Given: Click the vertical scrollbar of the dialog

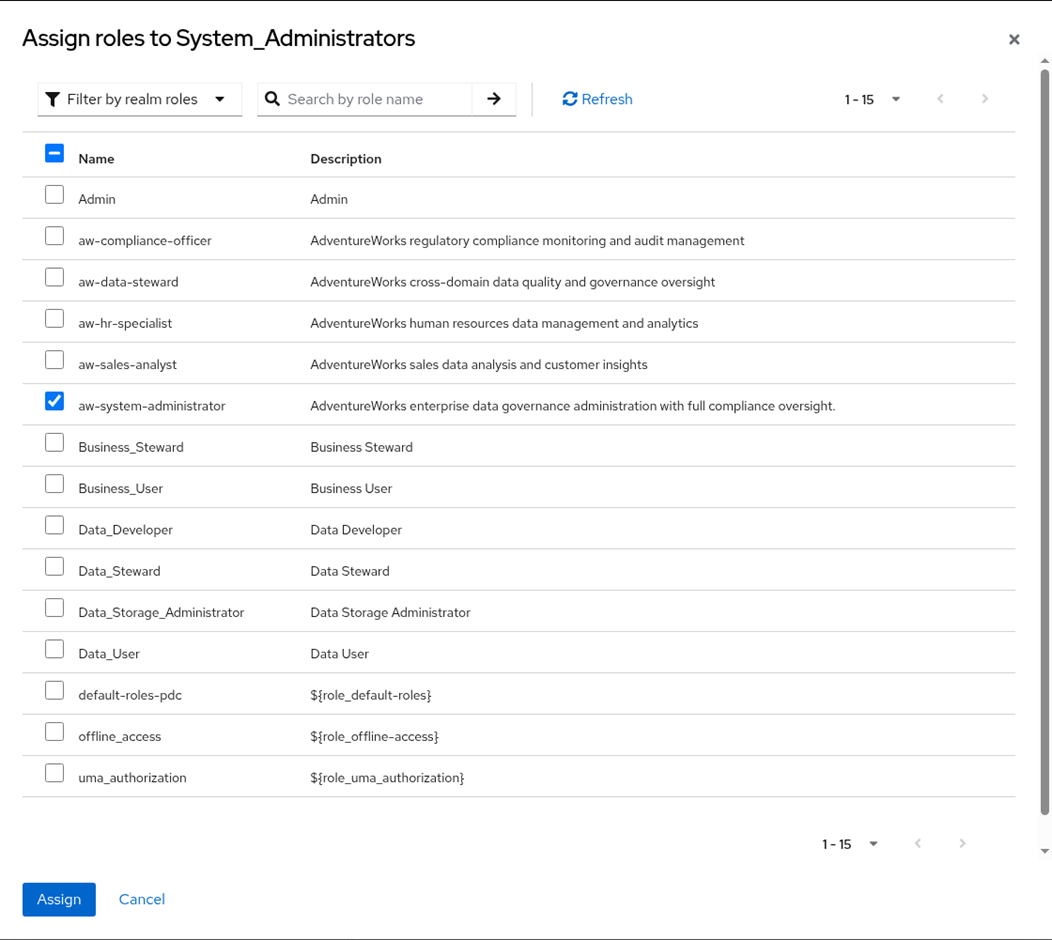Looking at the screenshot, I should tap(1045, 440).
